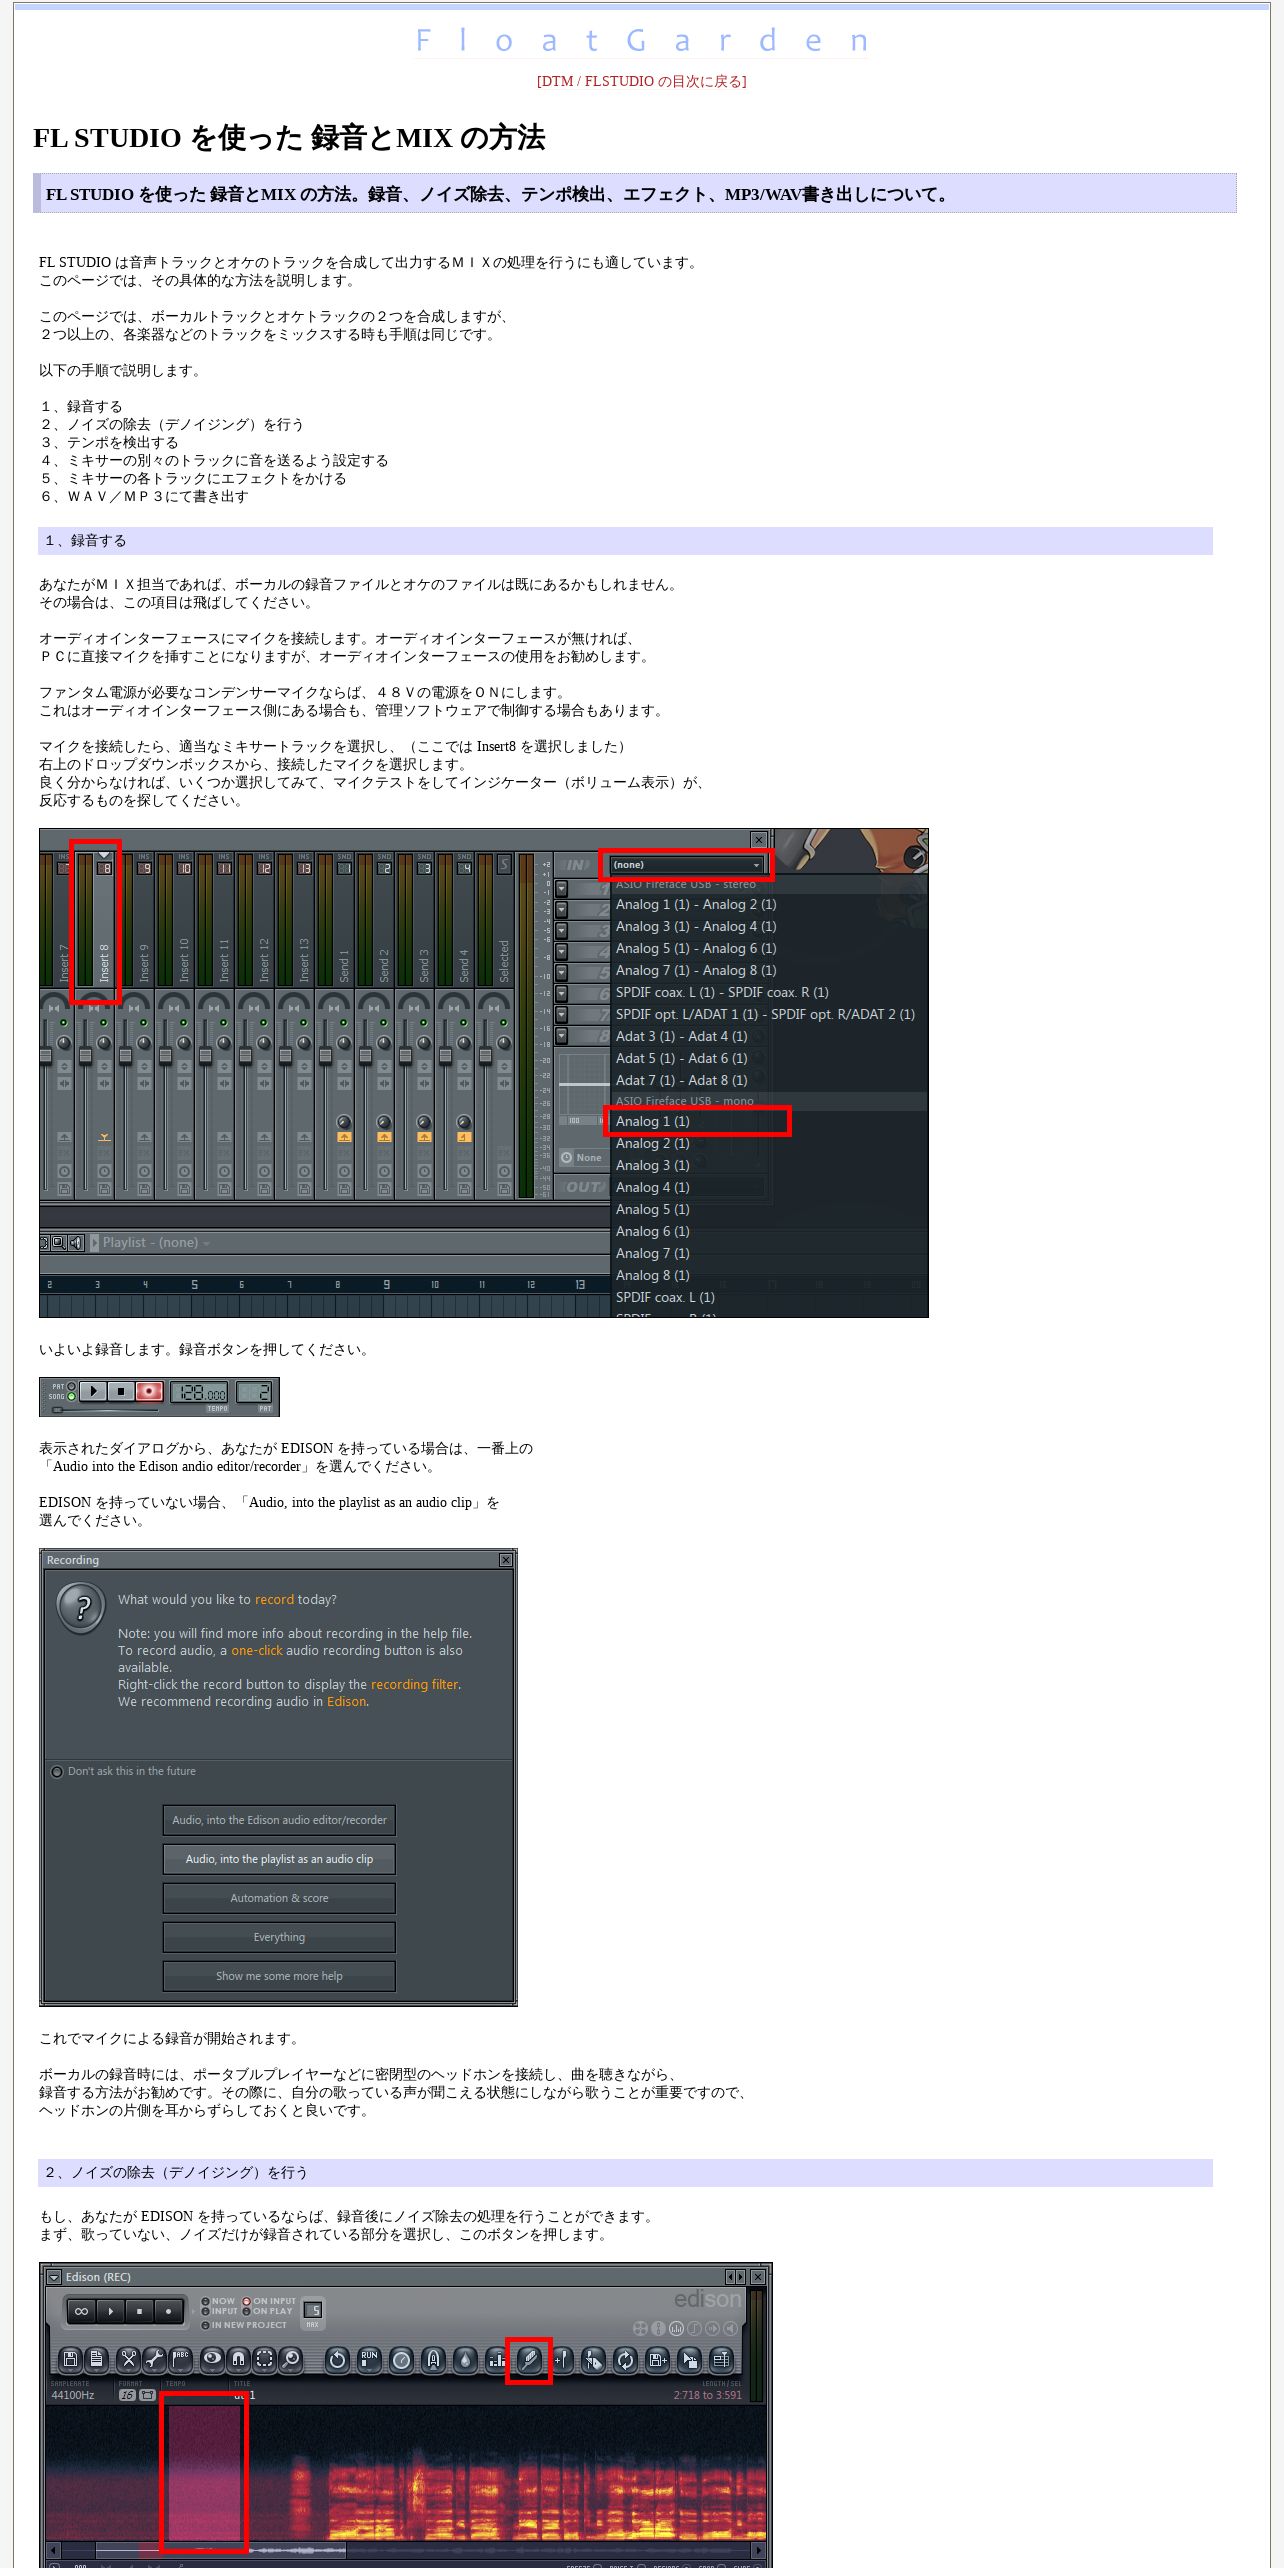Click the Insert 8 disk recording icon
The width and height of the screenshot is (1284, 2568).
(x=104, y=1189)
